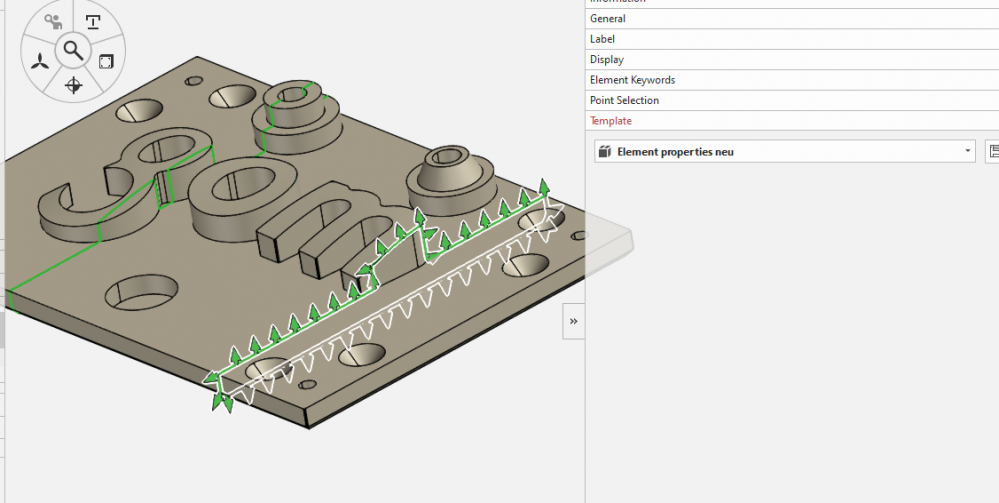Collapse the side panel with double-arrow button
Screen dimensions: 999x503
(x=574, y=321)
